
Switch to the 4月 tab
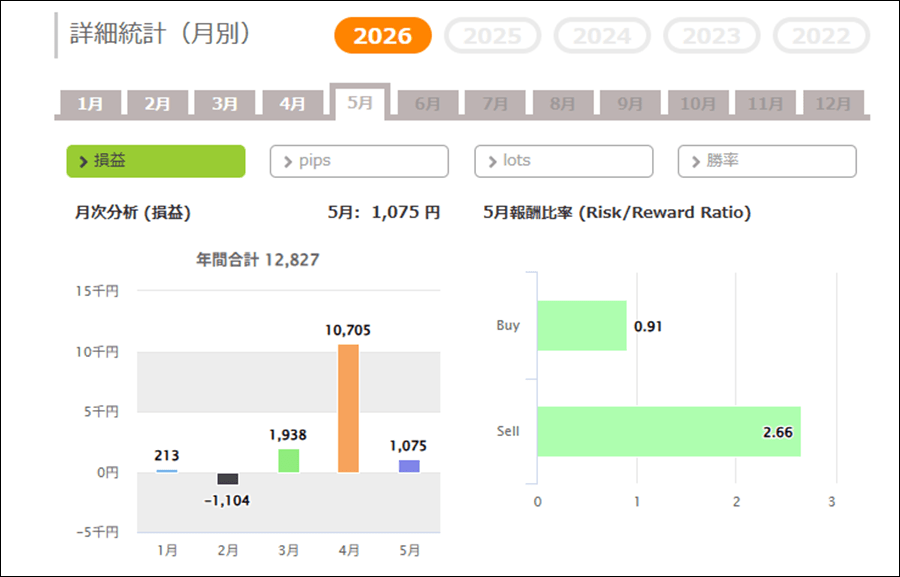click(293, 104)
